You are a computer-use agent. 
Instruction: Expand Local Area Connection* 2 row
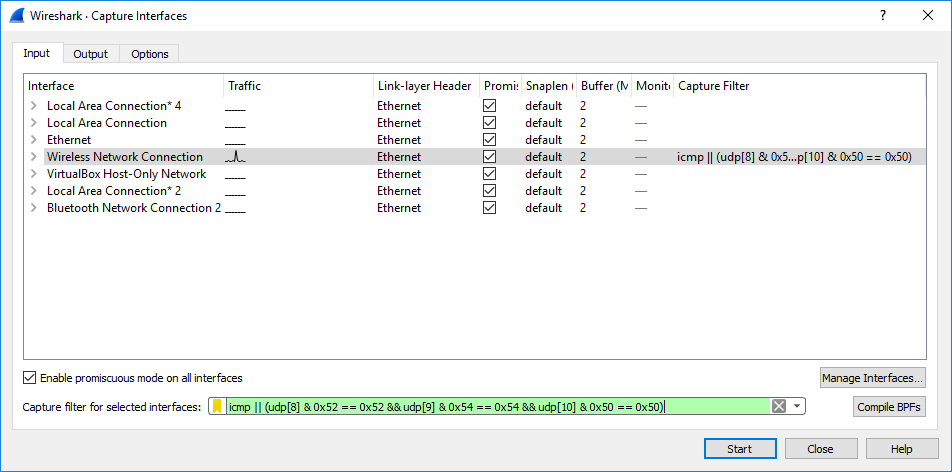click(x=34, y=191)
